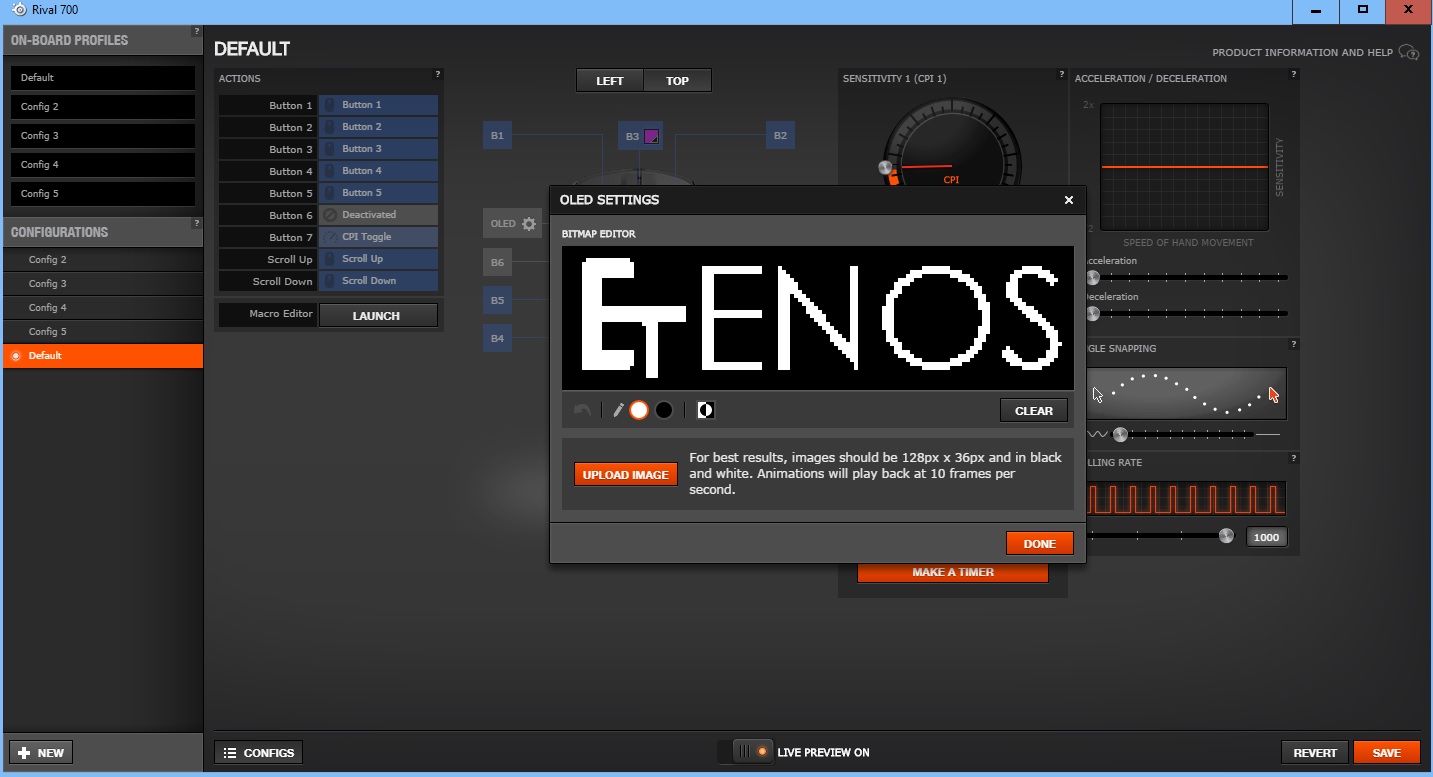The image size is (1433, 777).
Task: Select on-board profile Default
Action: tap(103, 78)
